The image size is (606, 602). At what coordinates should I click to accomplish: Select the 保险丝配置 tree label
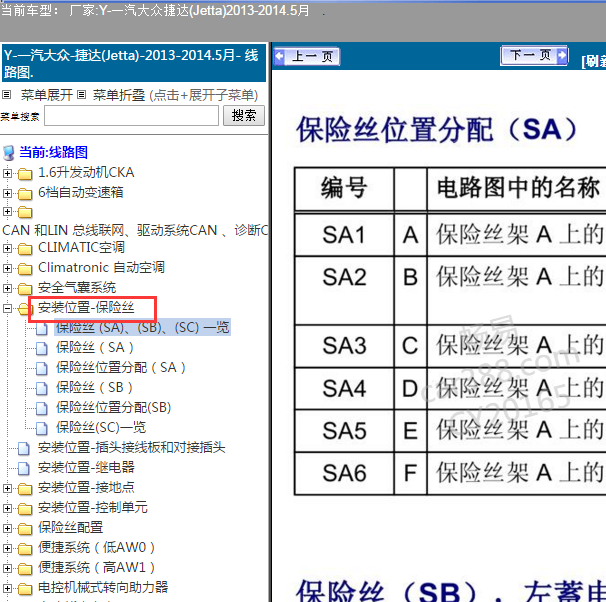(x=70, y=528)
